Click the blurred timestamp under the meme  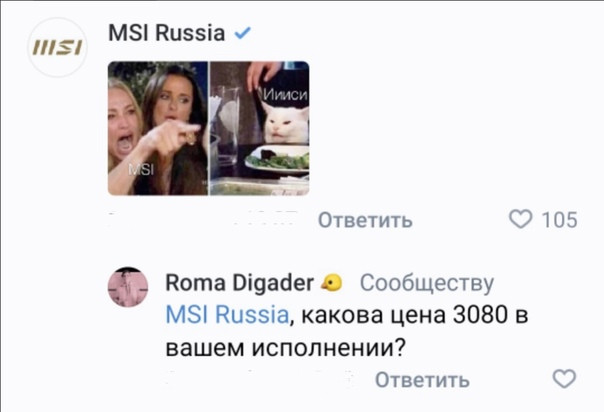tap(204, 220)
